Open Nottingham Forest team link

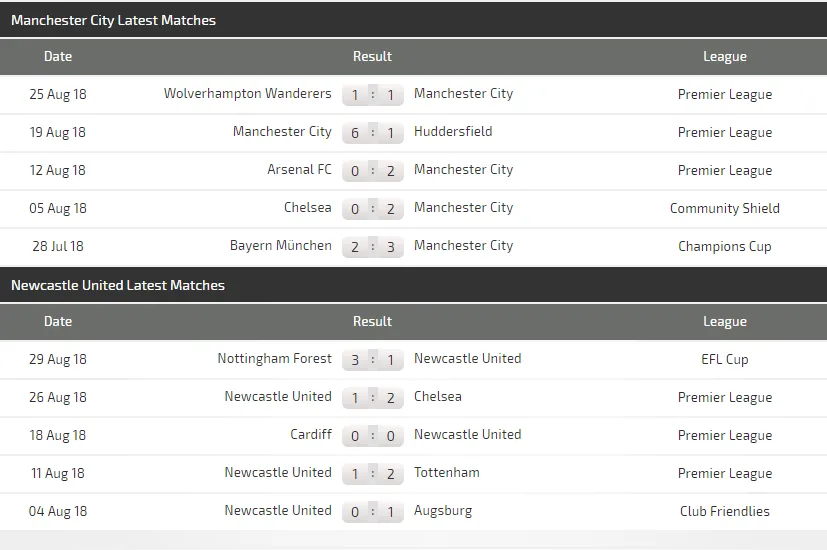(x=274, y=359)
